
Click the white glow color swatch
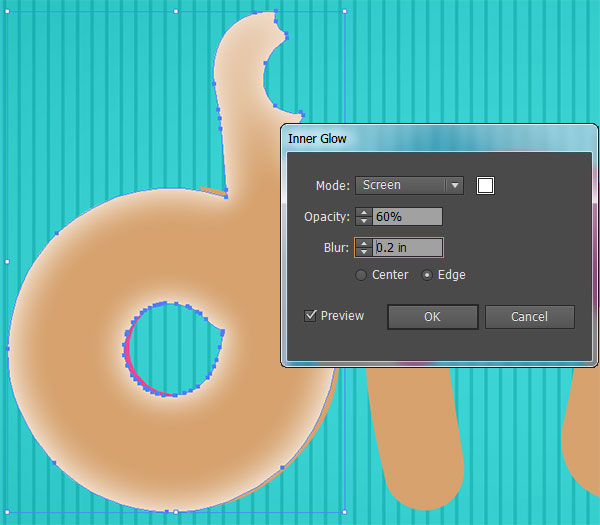tap(486, 185)
